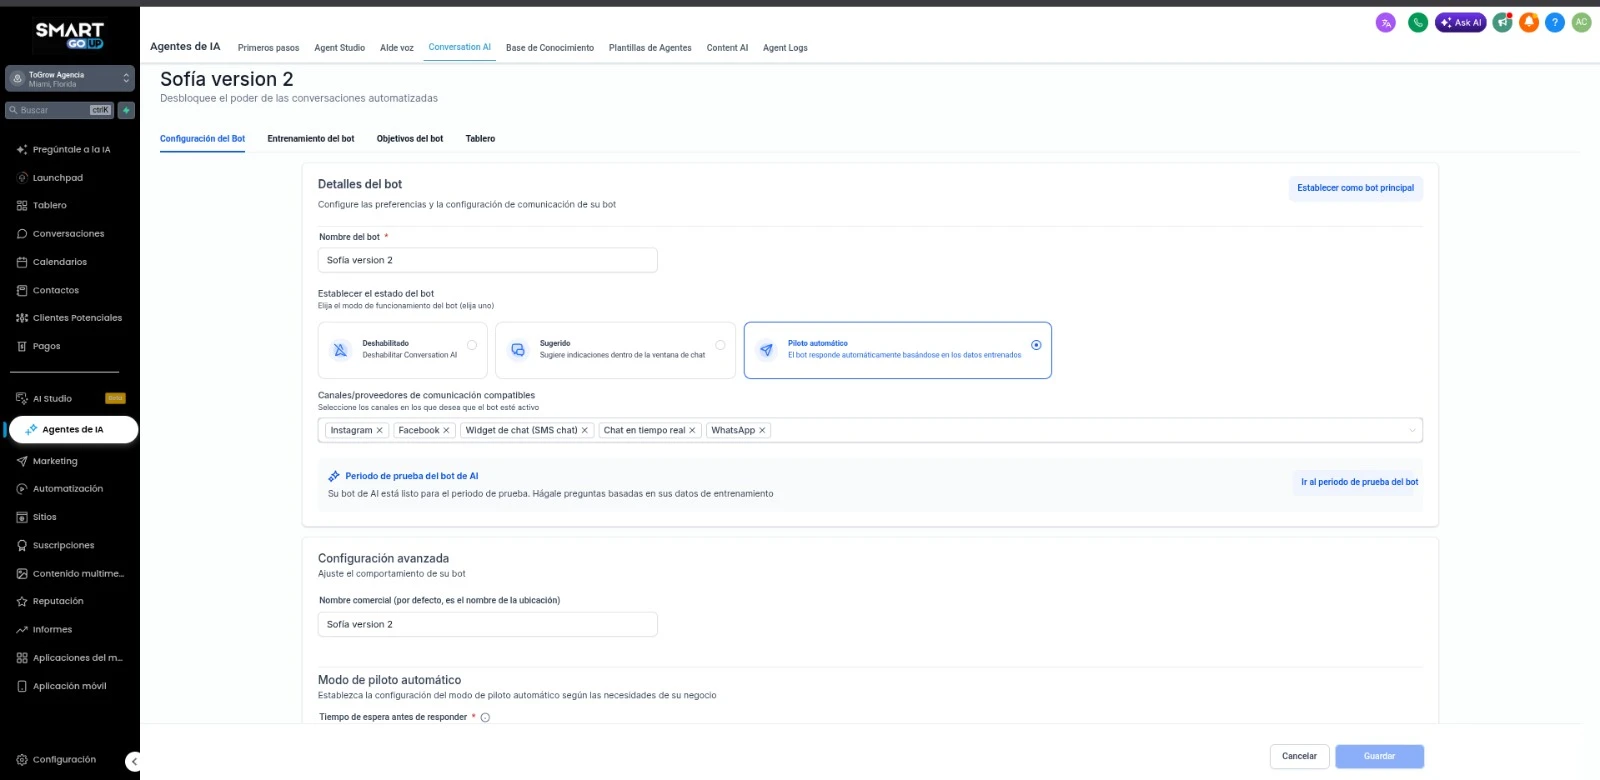Remove the Instagram channel tag

380,430
